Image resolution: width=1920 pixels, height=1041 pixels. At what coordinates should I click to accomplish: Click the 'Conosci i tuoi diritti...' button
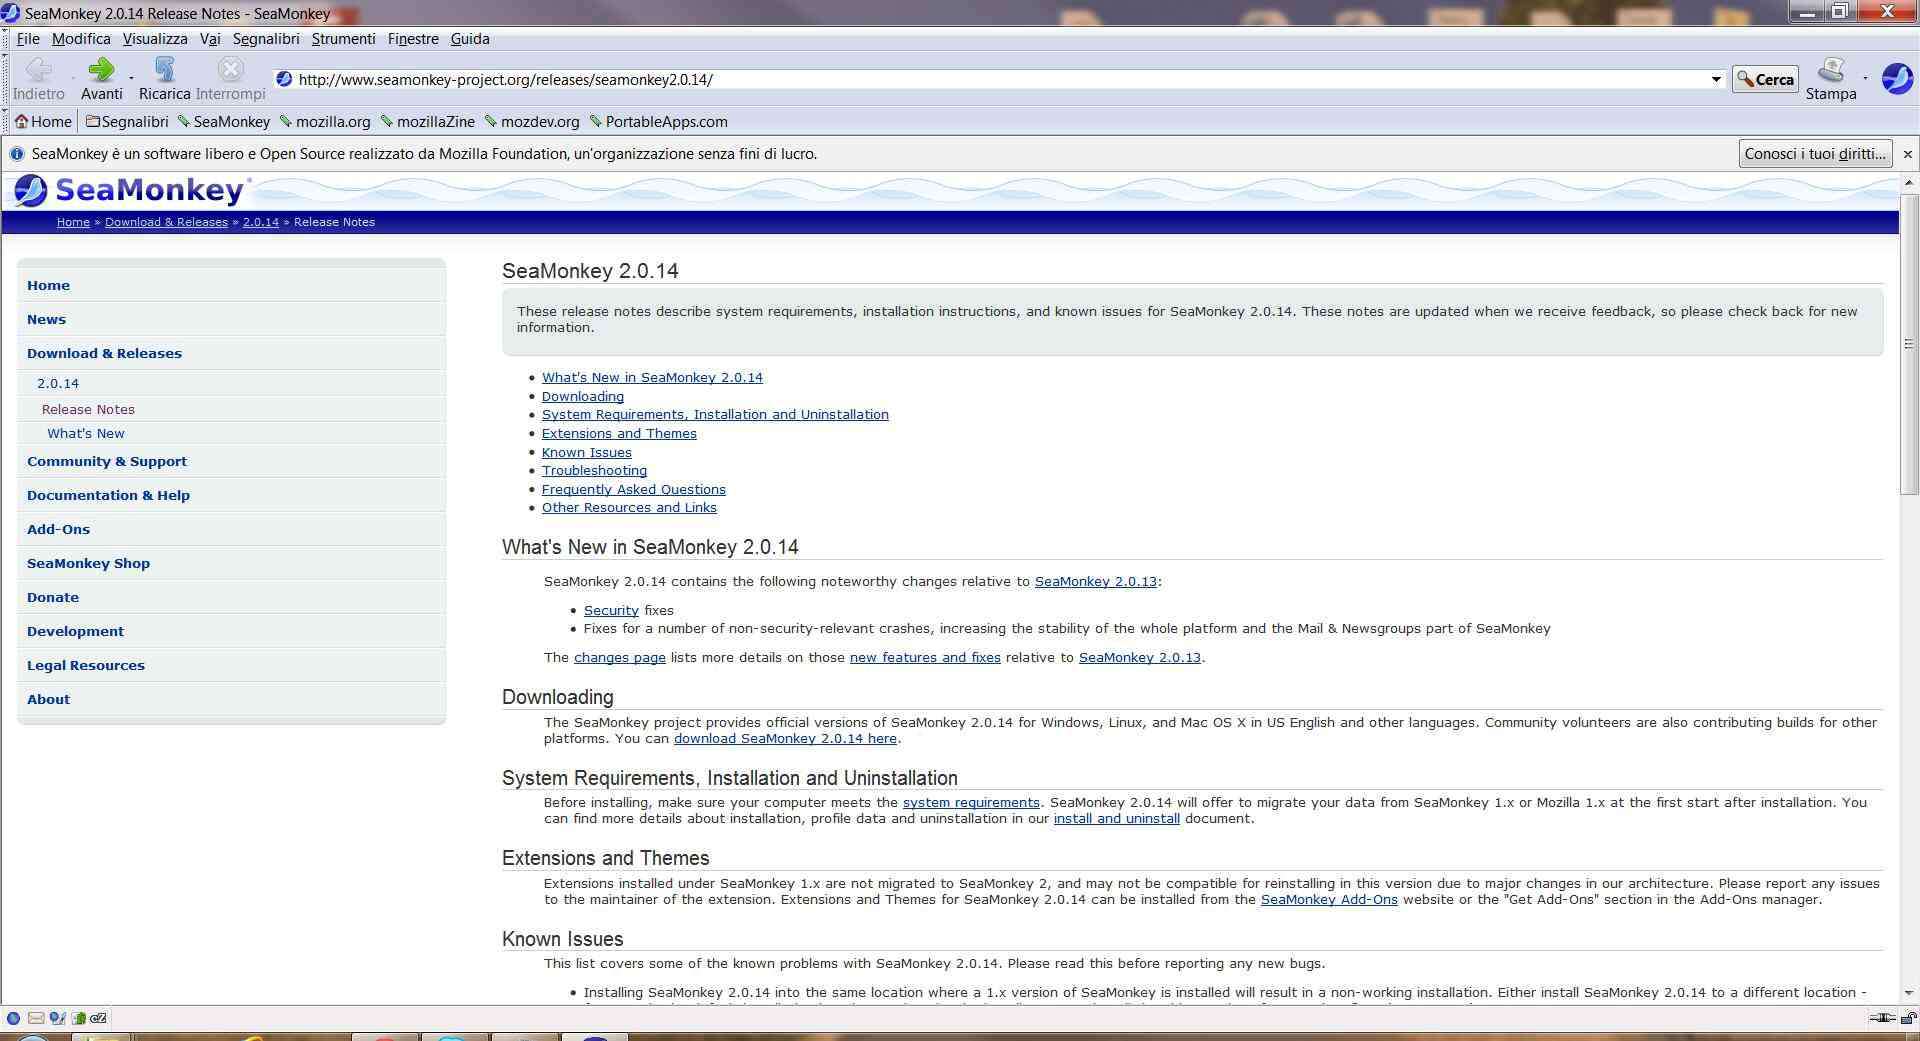[1814, 154]
